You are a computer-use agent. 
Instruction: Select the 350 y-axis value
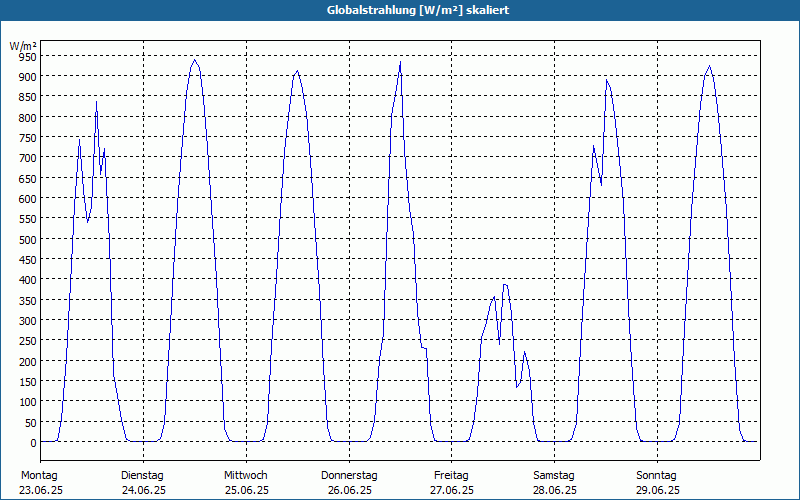point(28,301)
